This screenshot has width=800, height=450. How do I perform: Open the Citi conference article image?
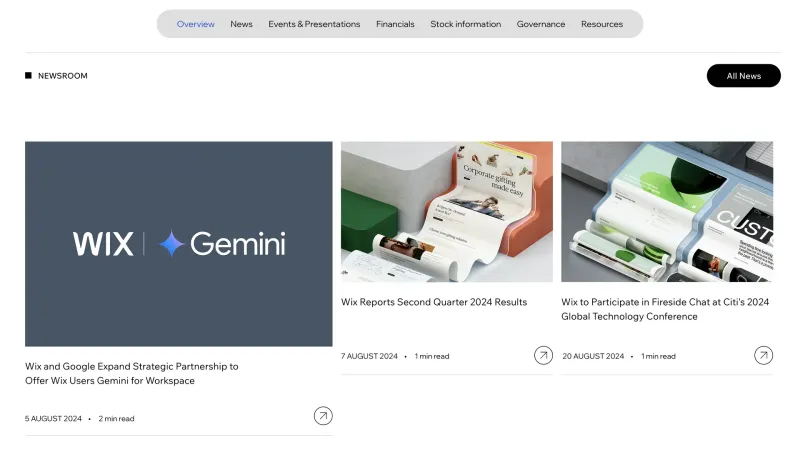tap(667, 212)
